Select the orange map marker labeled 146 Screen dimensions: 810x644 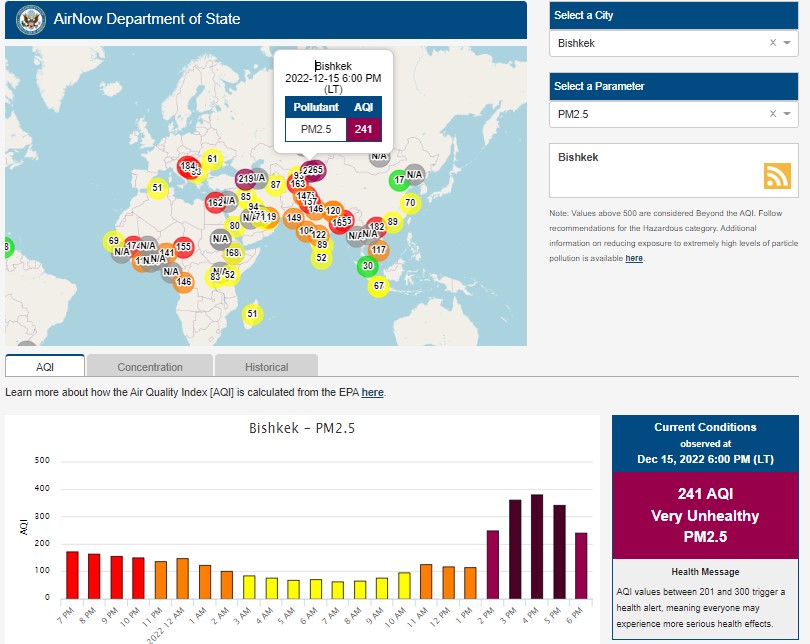pyautogui.click(x=184, y=282)
